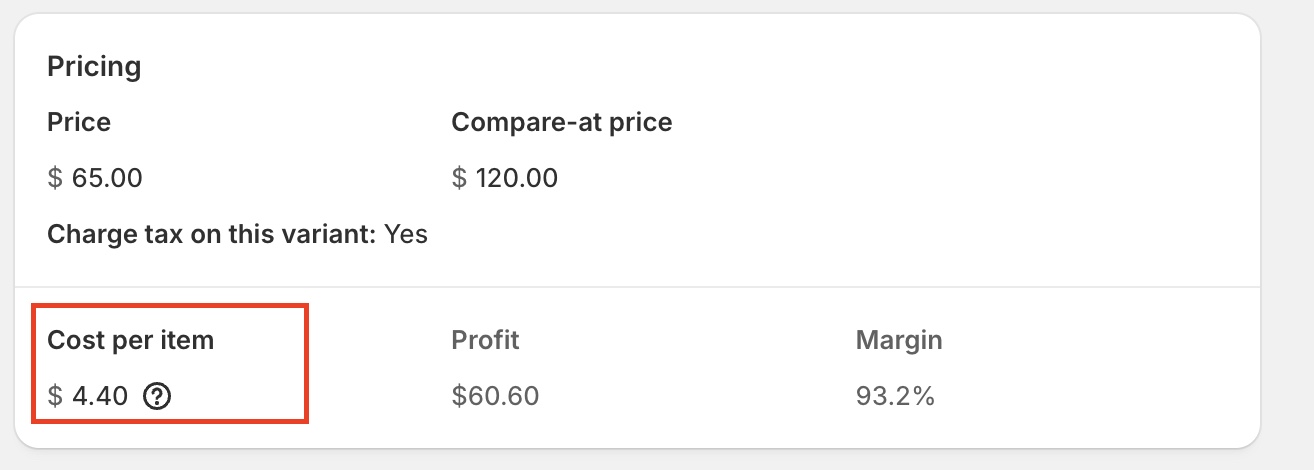Click the Cost per item label
This screenshot has height=470, width=1314.
[x=131, y=340]
